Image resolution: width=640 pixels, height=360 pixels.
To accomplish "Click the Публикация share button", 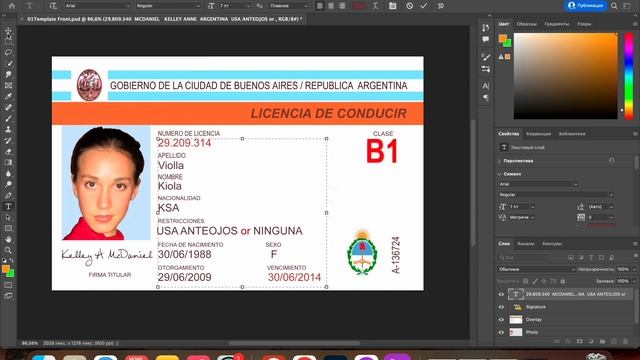I will coord(585,6).
